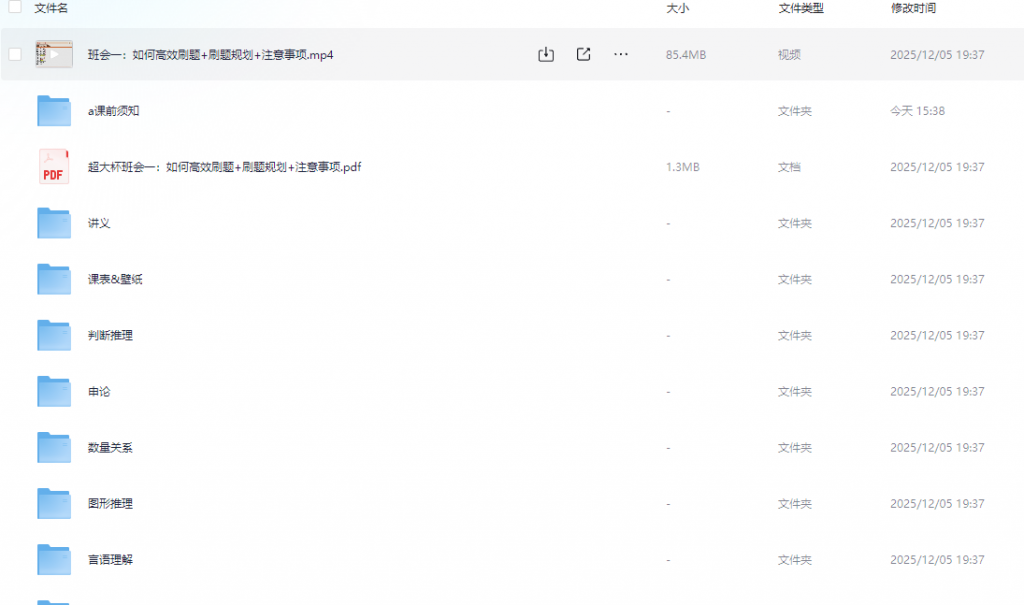Click the folder icon of 数量关系

pos(53,447)
